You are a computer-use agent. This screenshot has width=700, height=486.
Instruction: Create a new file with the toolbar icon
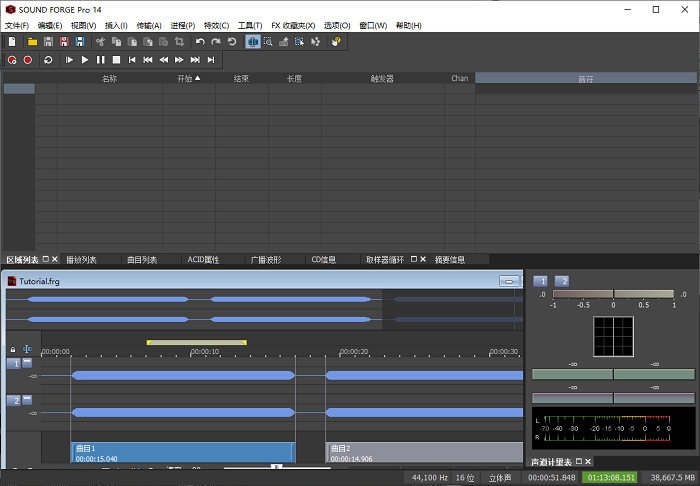point(12,42)
